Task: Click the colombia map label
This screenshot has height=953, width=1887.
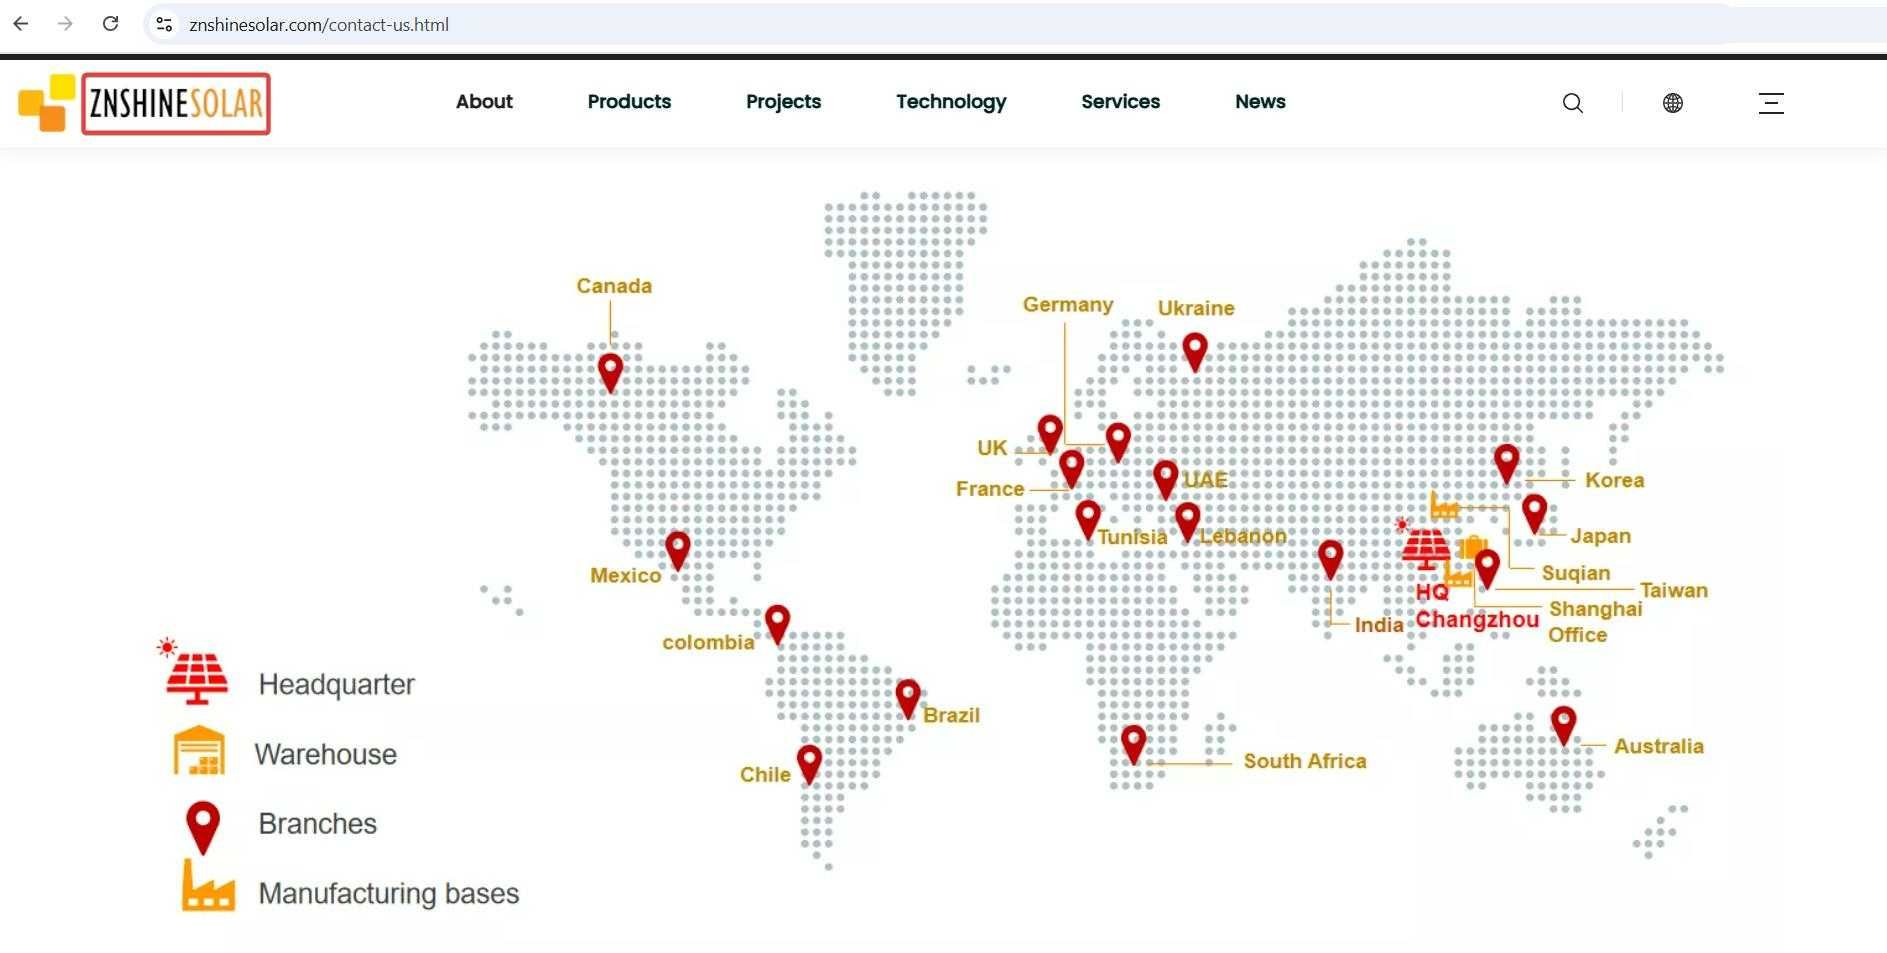Action: 708,642
